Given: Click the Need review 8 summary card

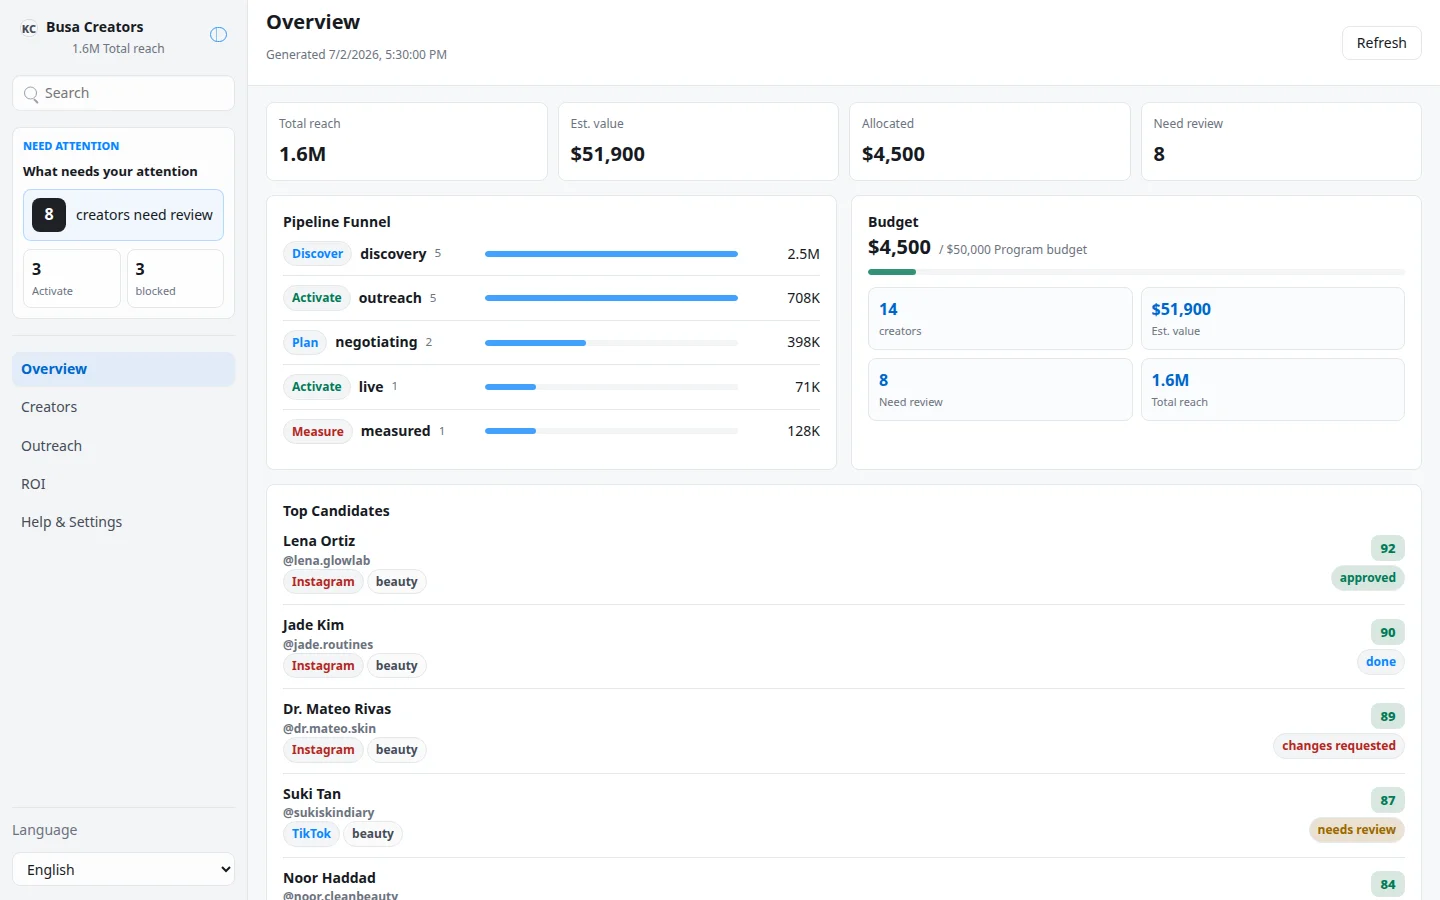Looking at the screenshot, I should pyautogui.click(x=1281, y=141).
